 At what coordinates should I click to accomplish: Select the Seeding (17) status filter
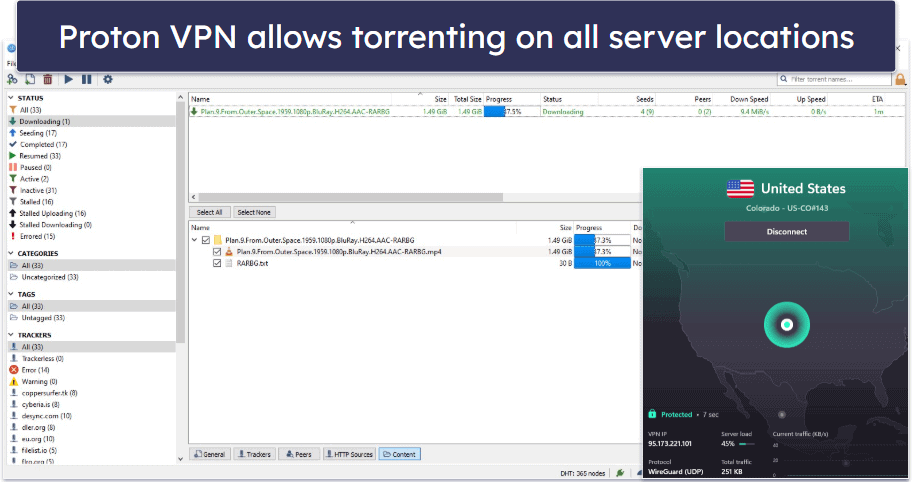pos(38,133)
